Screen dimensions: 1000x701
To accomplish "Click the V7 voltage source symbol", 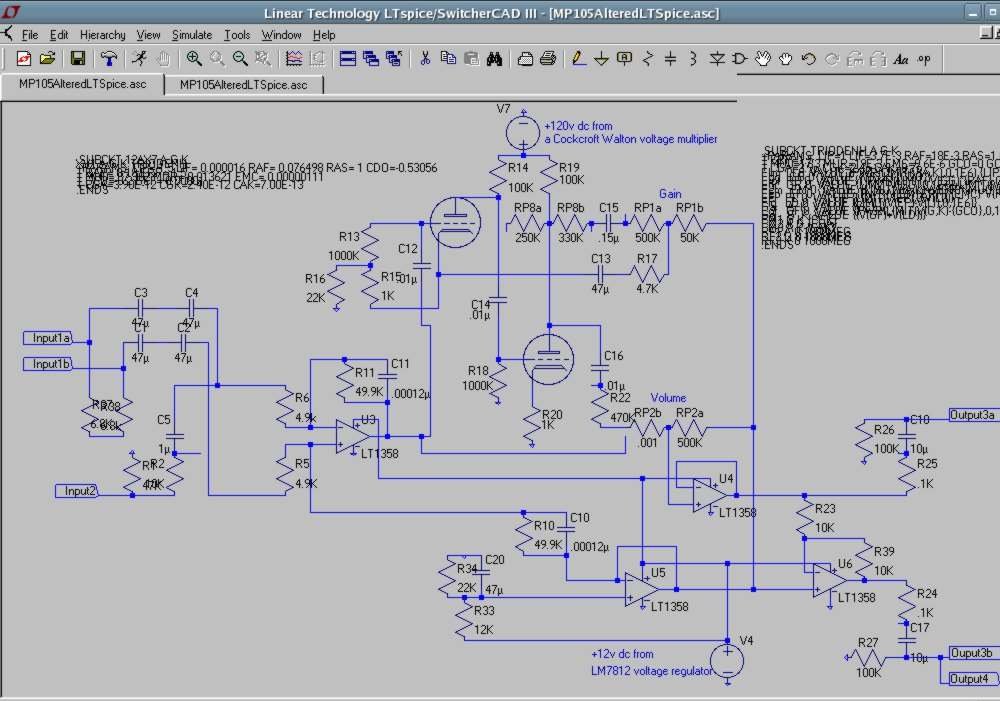I will (523, 133).
